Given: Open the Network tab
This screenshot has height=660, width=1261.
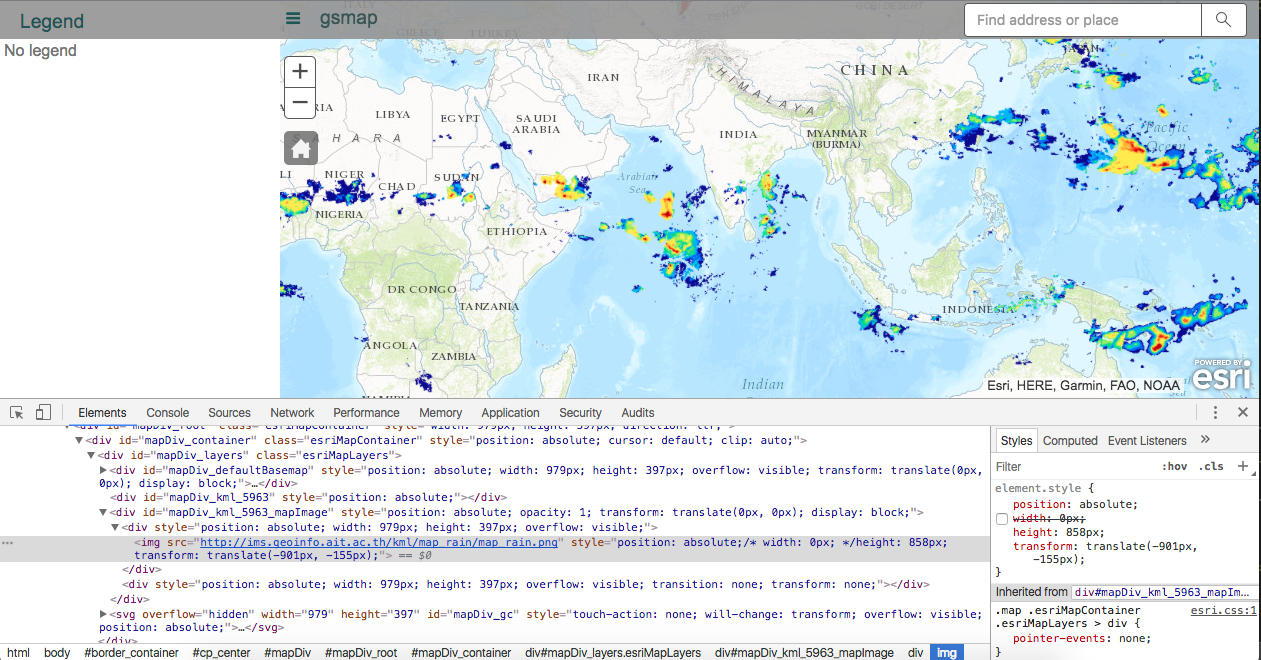Looking at the screenshot, I should (292, 412).
